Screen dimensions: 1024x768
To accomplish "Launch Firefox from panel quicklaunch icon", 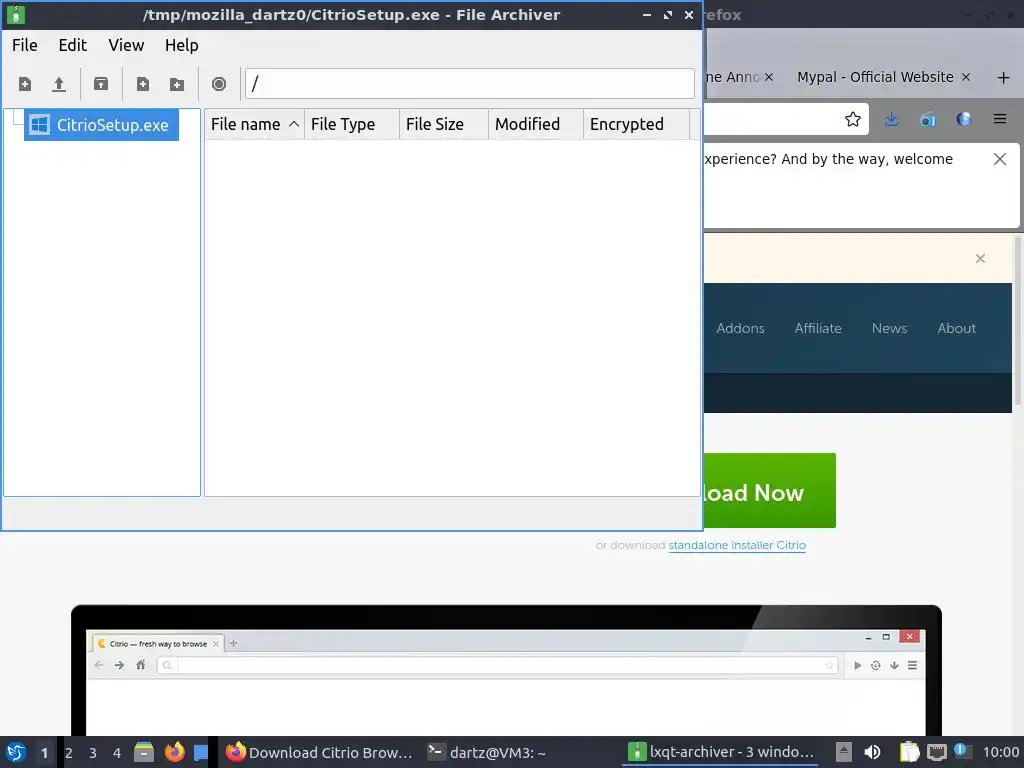I will click(x=174, y=752).
